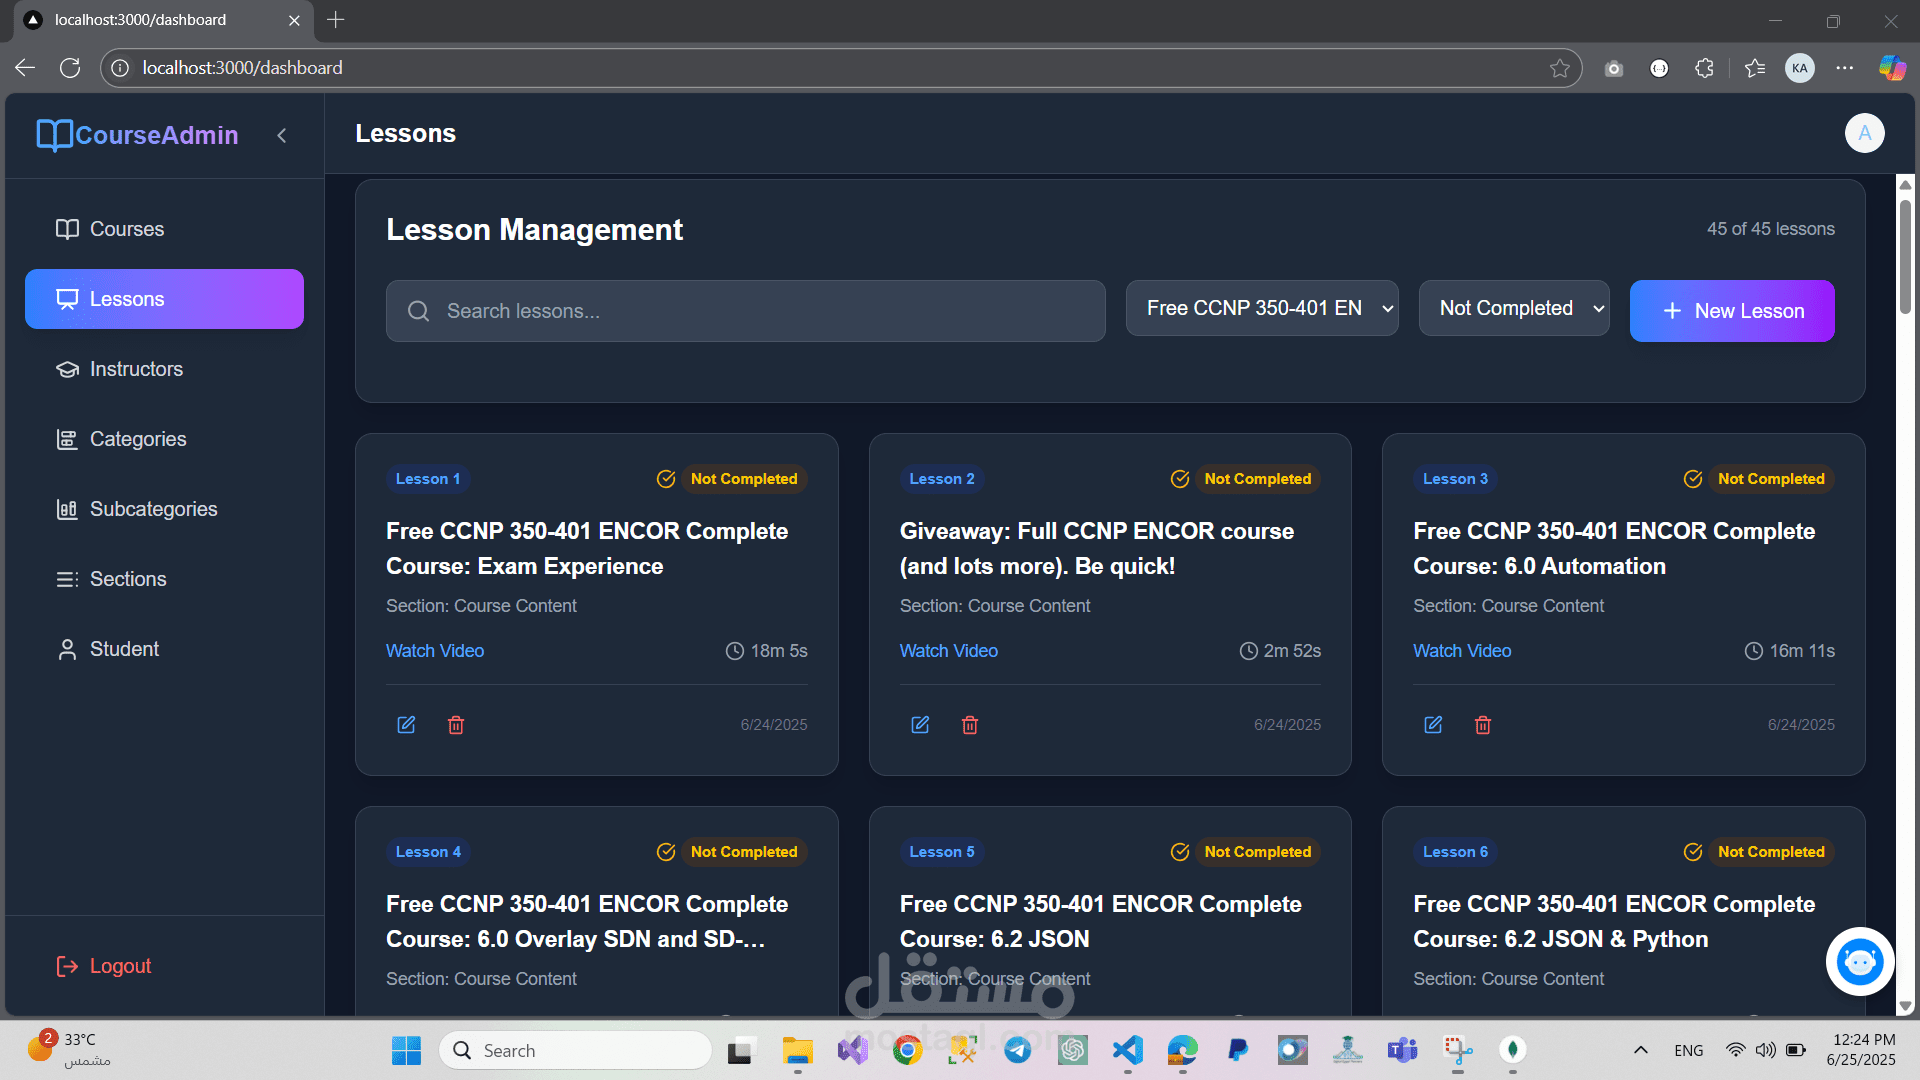Open Visual Studio Code from taskbar

[x=1127, y=1050]
